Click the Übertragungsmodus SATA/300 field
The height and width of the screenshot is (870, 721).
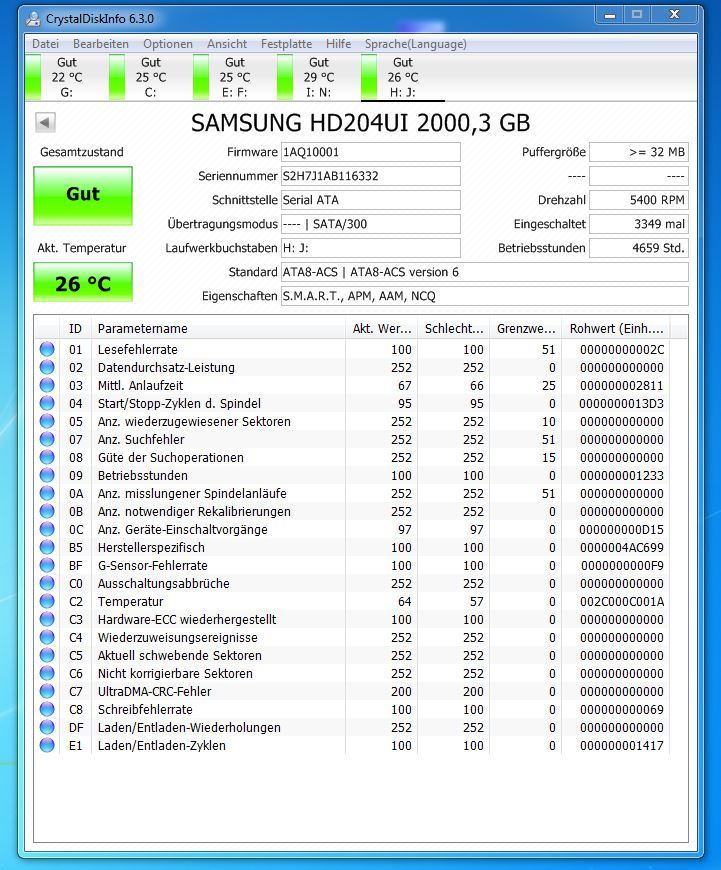[x=371, y=224]
